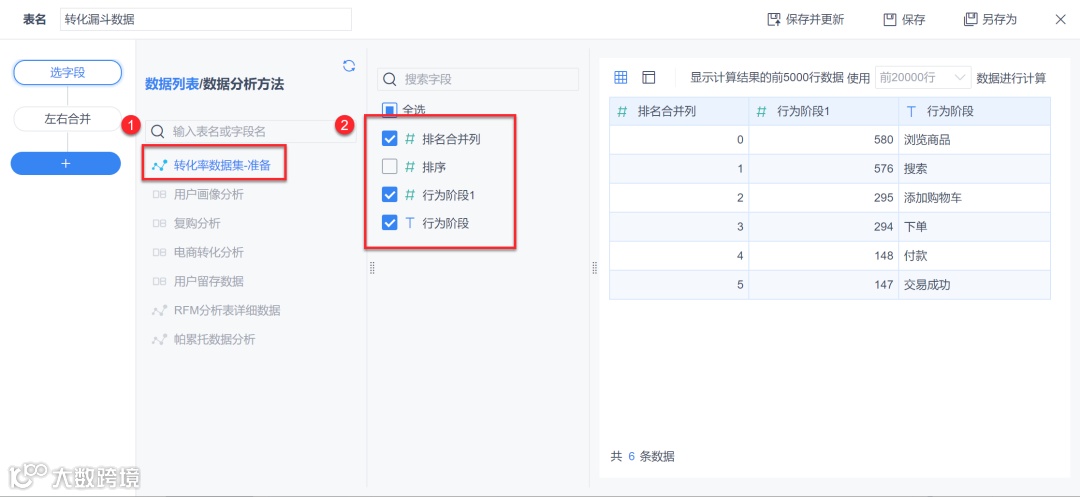
Task: Click magnifier icon in field search box
Action: click(x=389, y=79)
